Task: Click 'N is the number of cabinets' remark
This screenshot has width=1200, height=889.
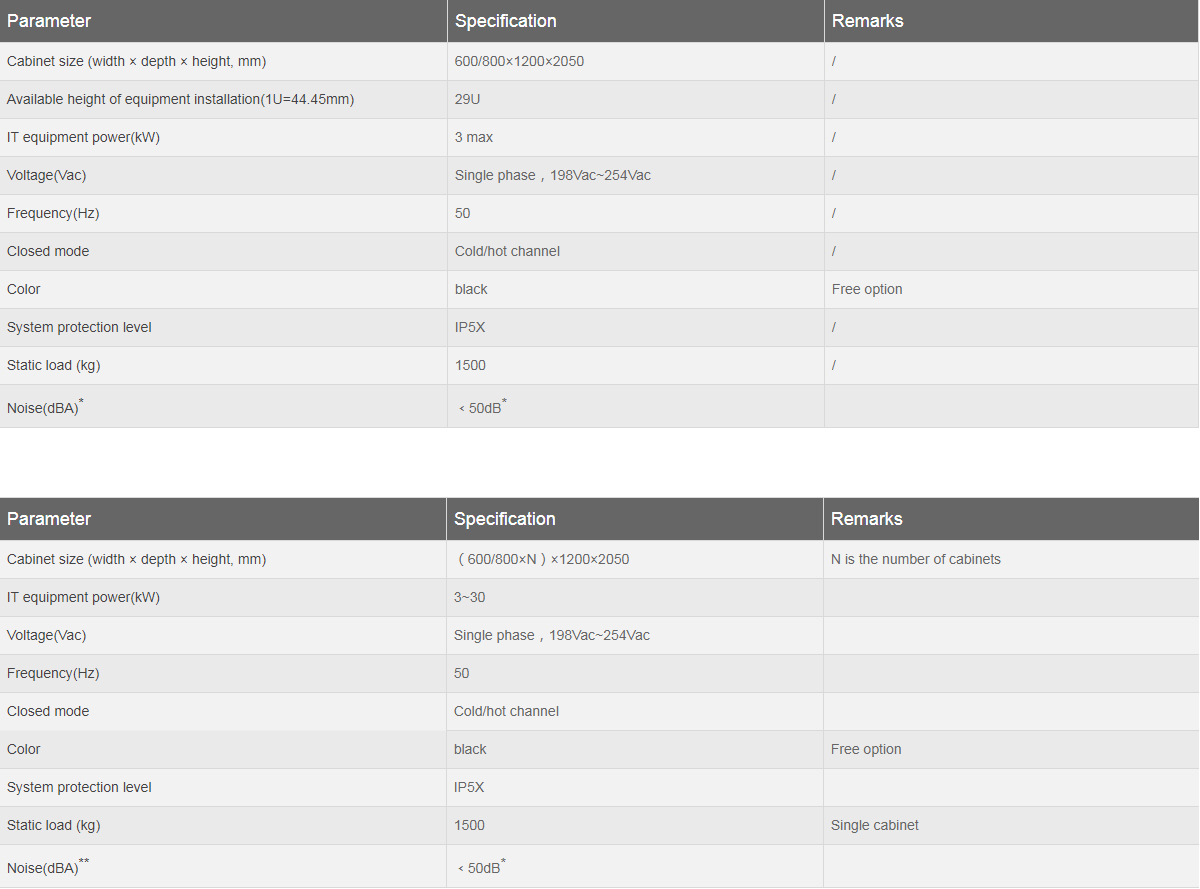Action: point(916,559)
